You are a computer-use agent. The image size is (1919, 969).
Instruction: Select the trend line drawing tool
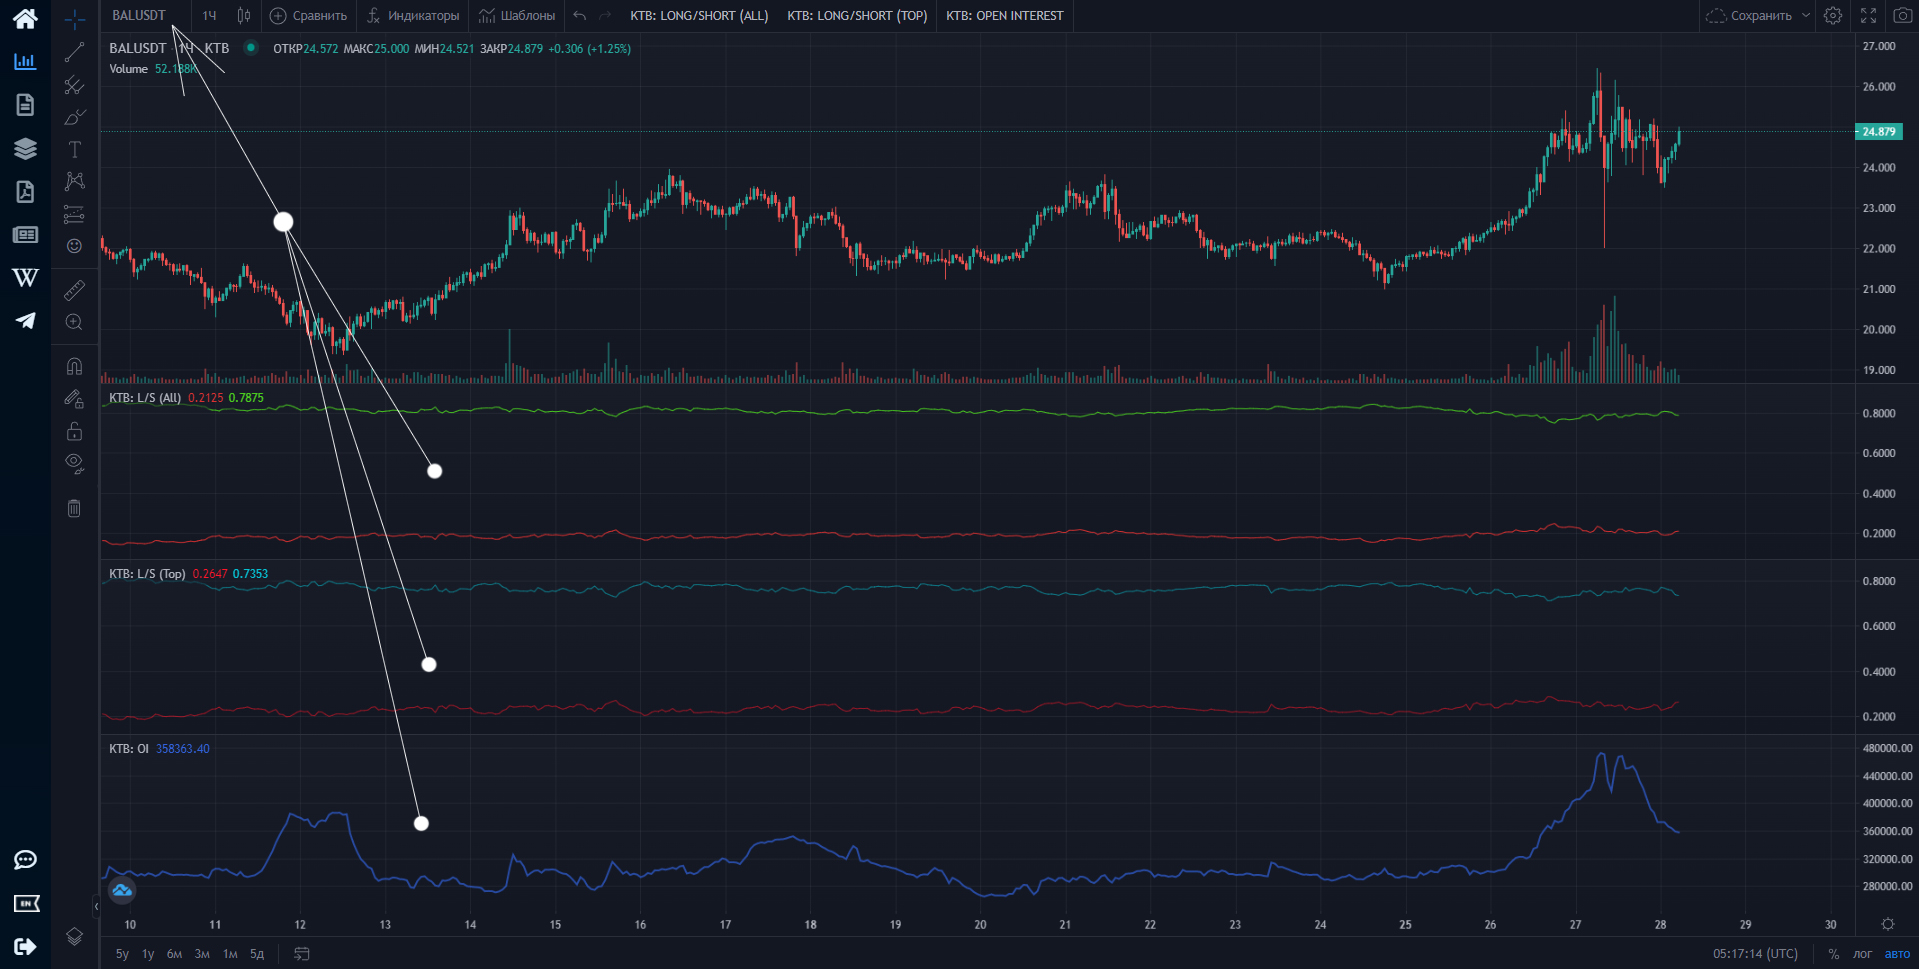click(75, 52)
